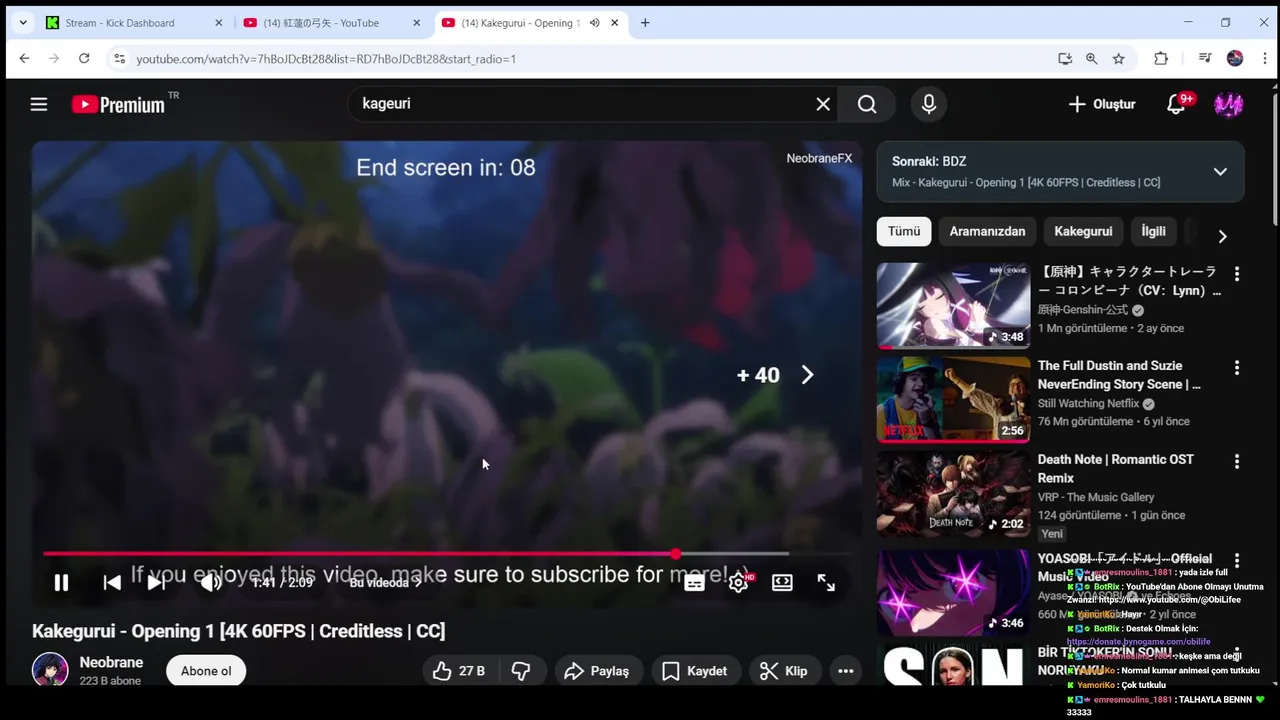Dislike the video thumbs down
The width and height of the screenshot is (1280, 720).
click(521, 671)
